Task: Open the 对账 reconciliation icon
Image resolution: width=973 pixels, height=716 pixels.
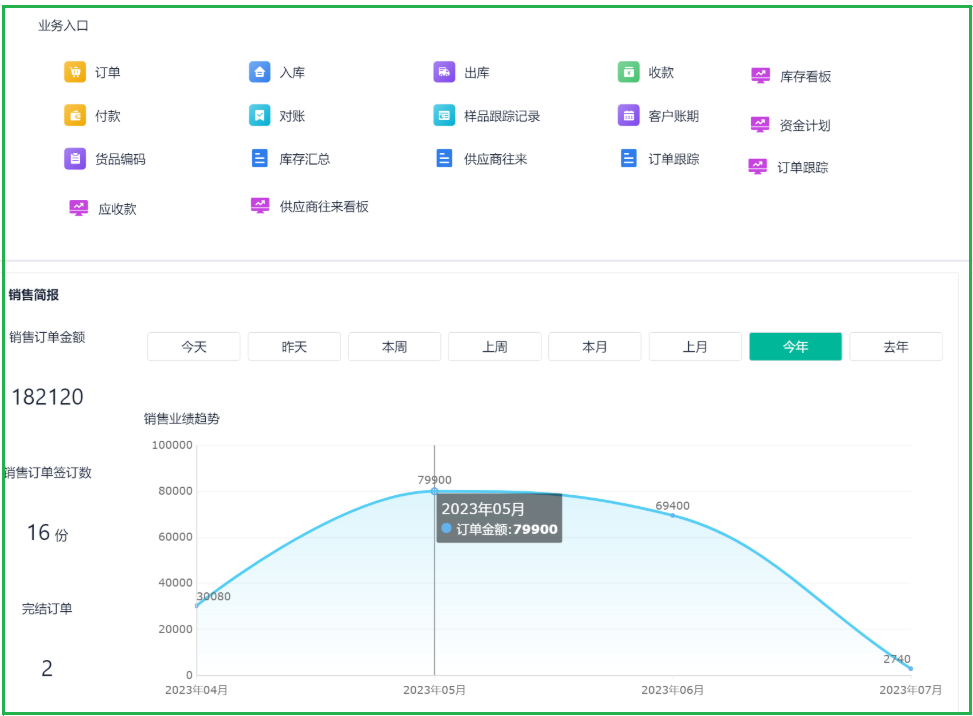Action: [x=259, y=116]
